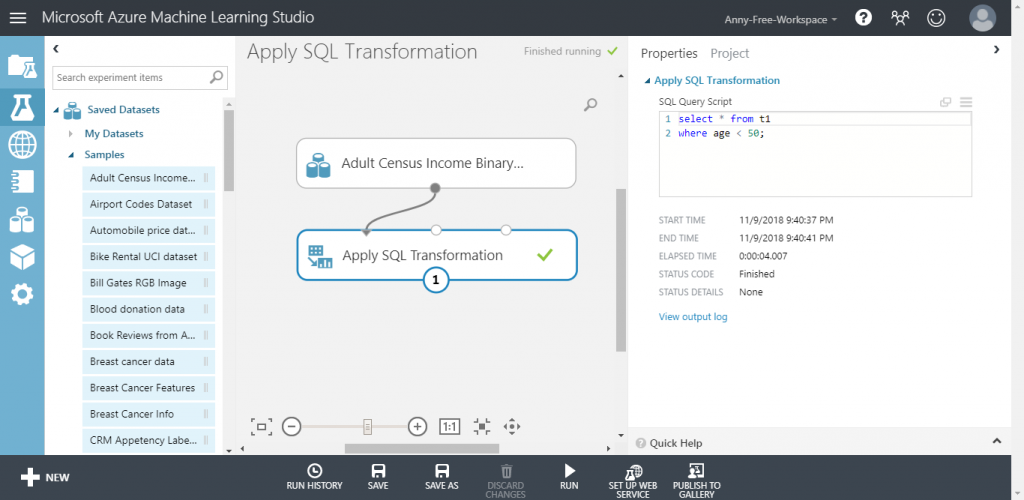The image size is (1024, 500).
Task: Select the Adult Census Income Binary module
Action: (436, 163)
